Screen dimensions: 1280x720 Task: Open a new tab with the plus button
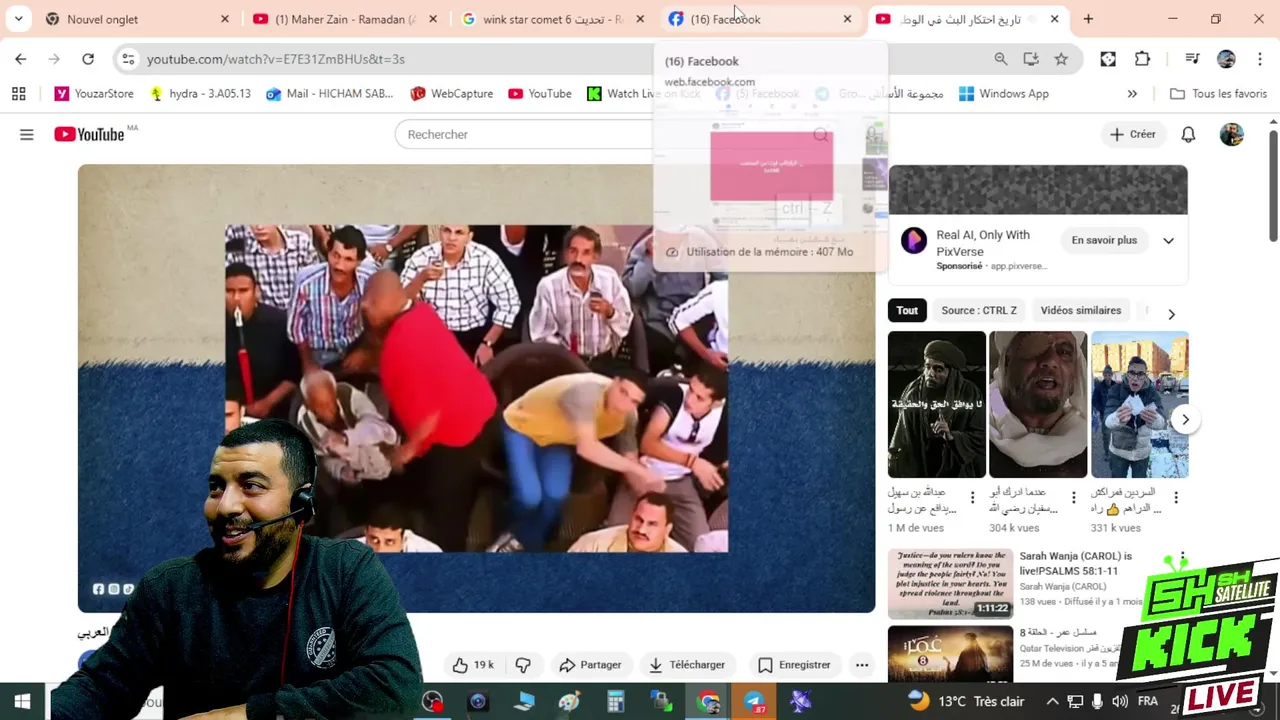click(x=1088, y=19)
